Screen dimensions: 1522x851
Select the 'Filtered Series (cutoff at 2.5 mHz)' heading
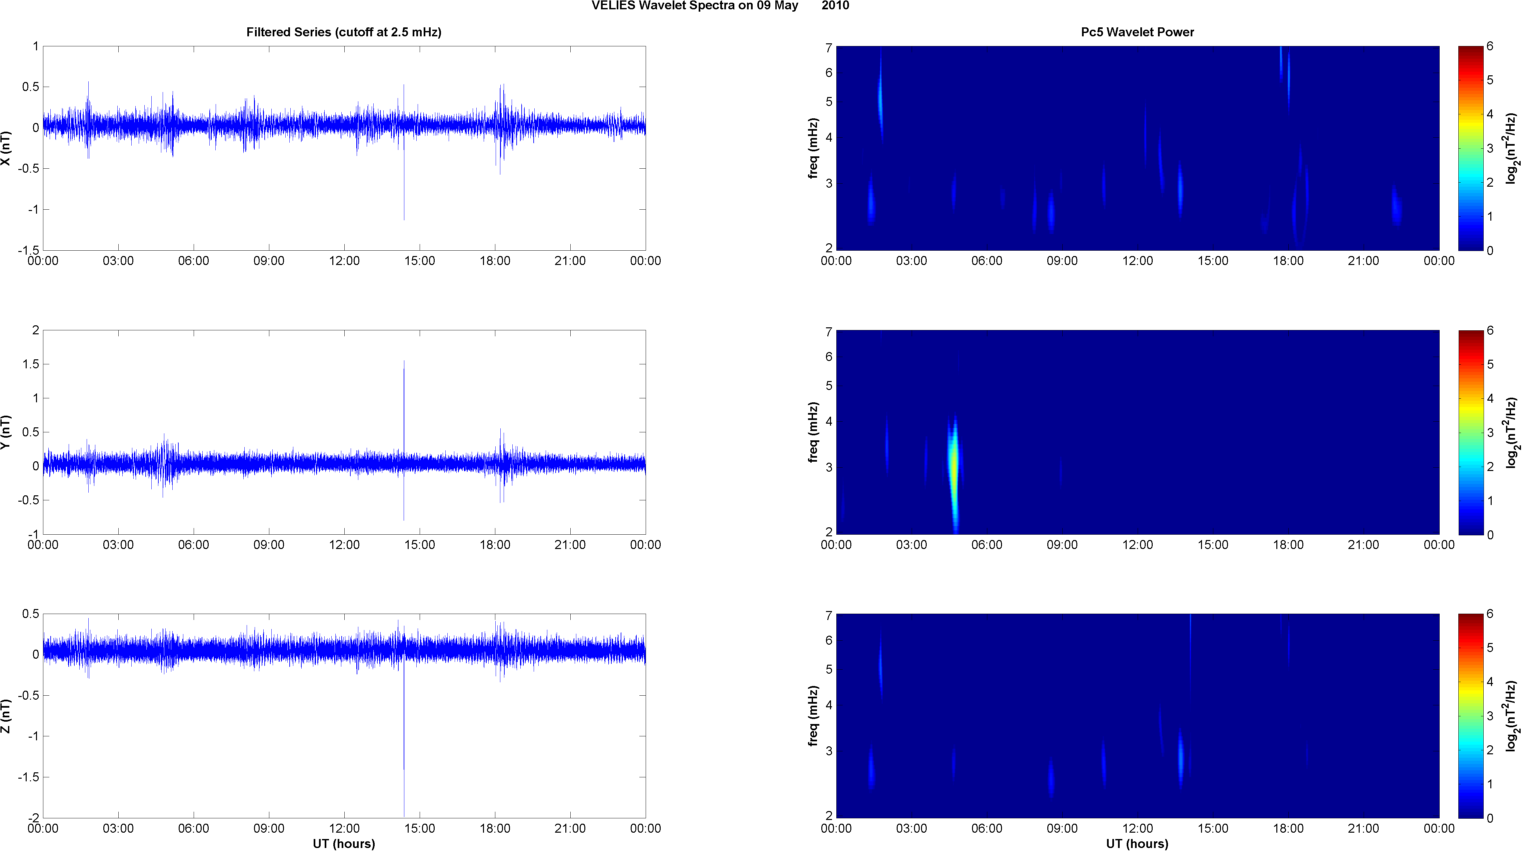tap(344, 32)
